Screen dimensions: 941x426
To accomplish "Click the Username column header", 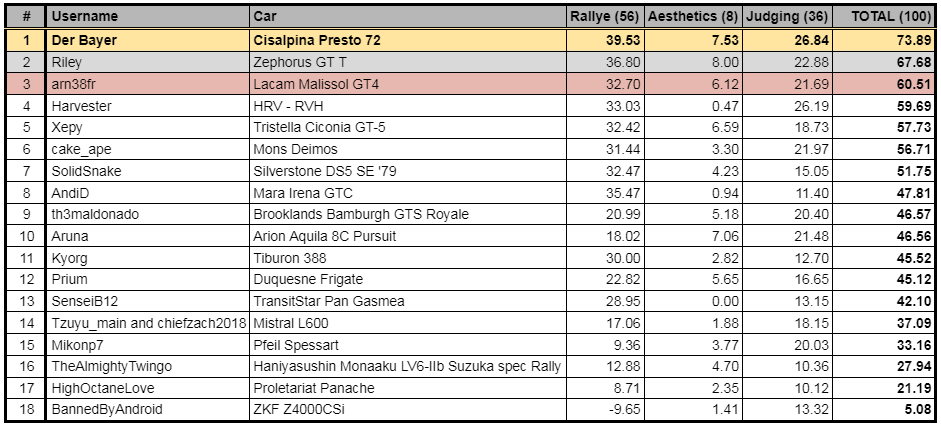I will pos(85,17).
